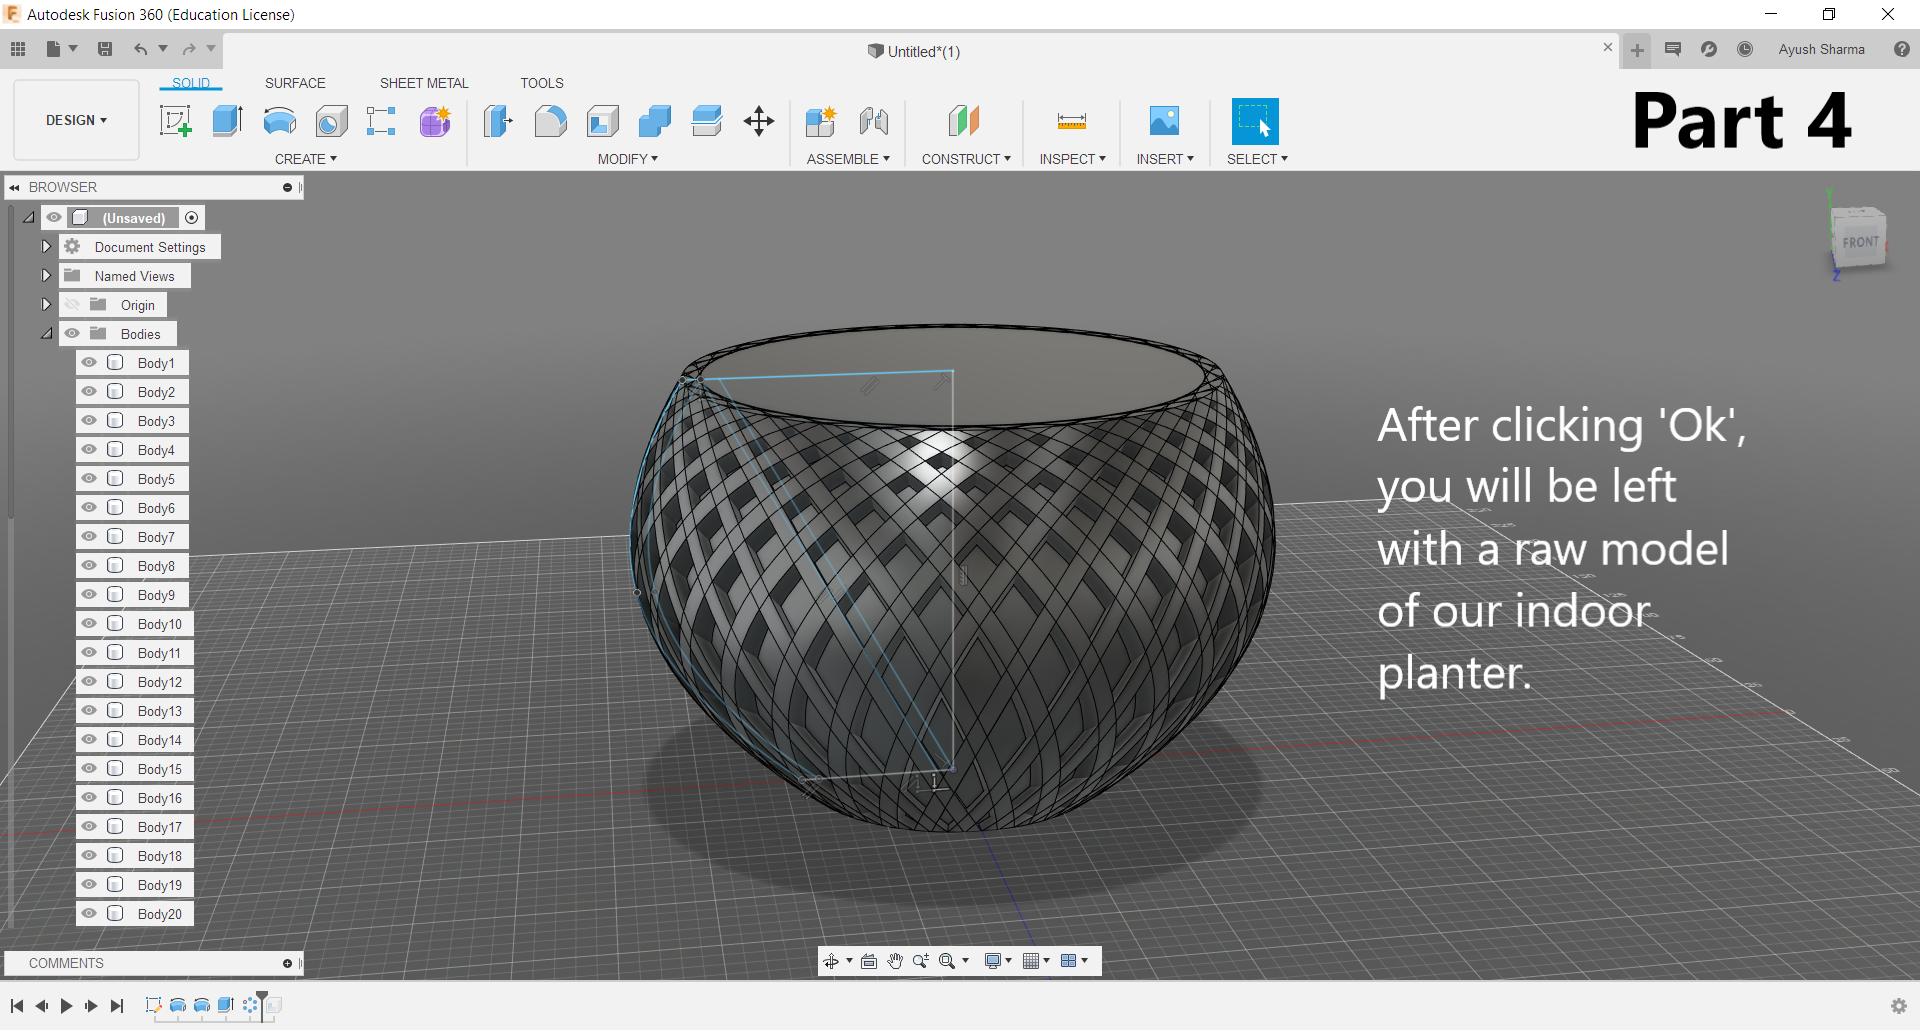This screenshot has height=1030, width=1920.
Task: Open the INSERT dropdown menu
Action: (x=1165, y=159)
